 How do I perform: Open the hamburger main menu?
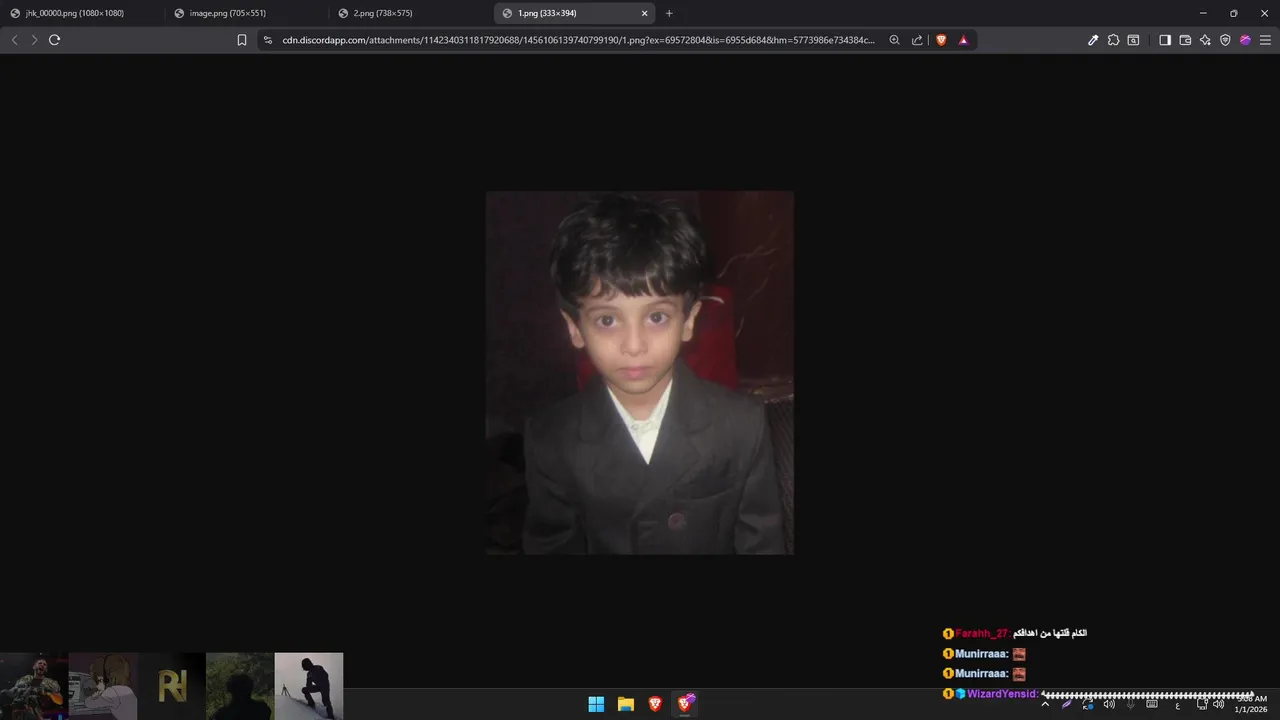point(1265,40)
